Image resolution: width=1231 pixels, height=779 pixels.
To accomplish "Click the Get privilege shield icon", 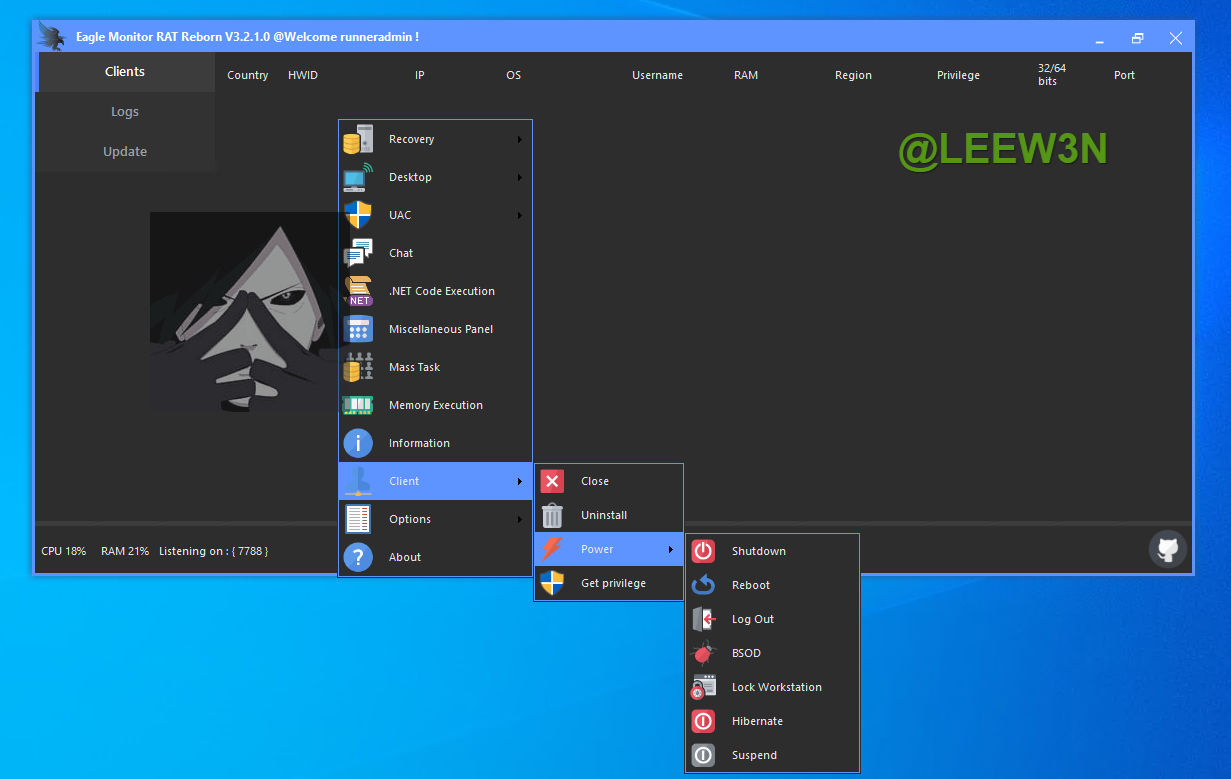I will click(x=552, y=583).
